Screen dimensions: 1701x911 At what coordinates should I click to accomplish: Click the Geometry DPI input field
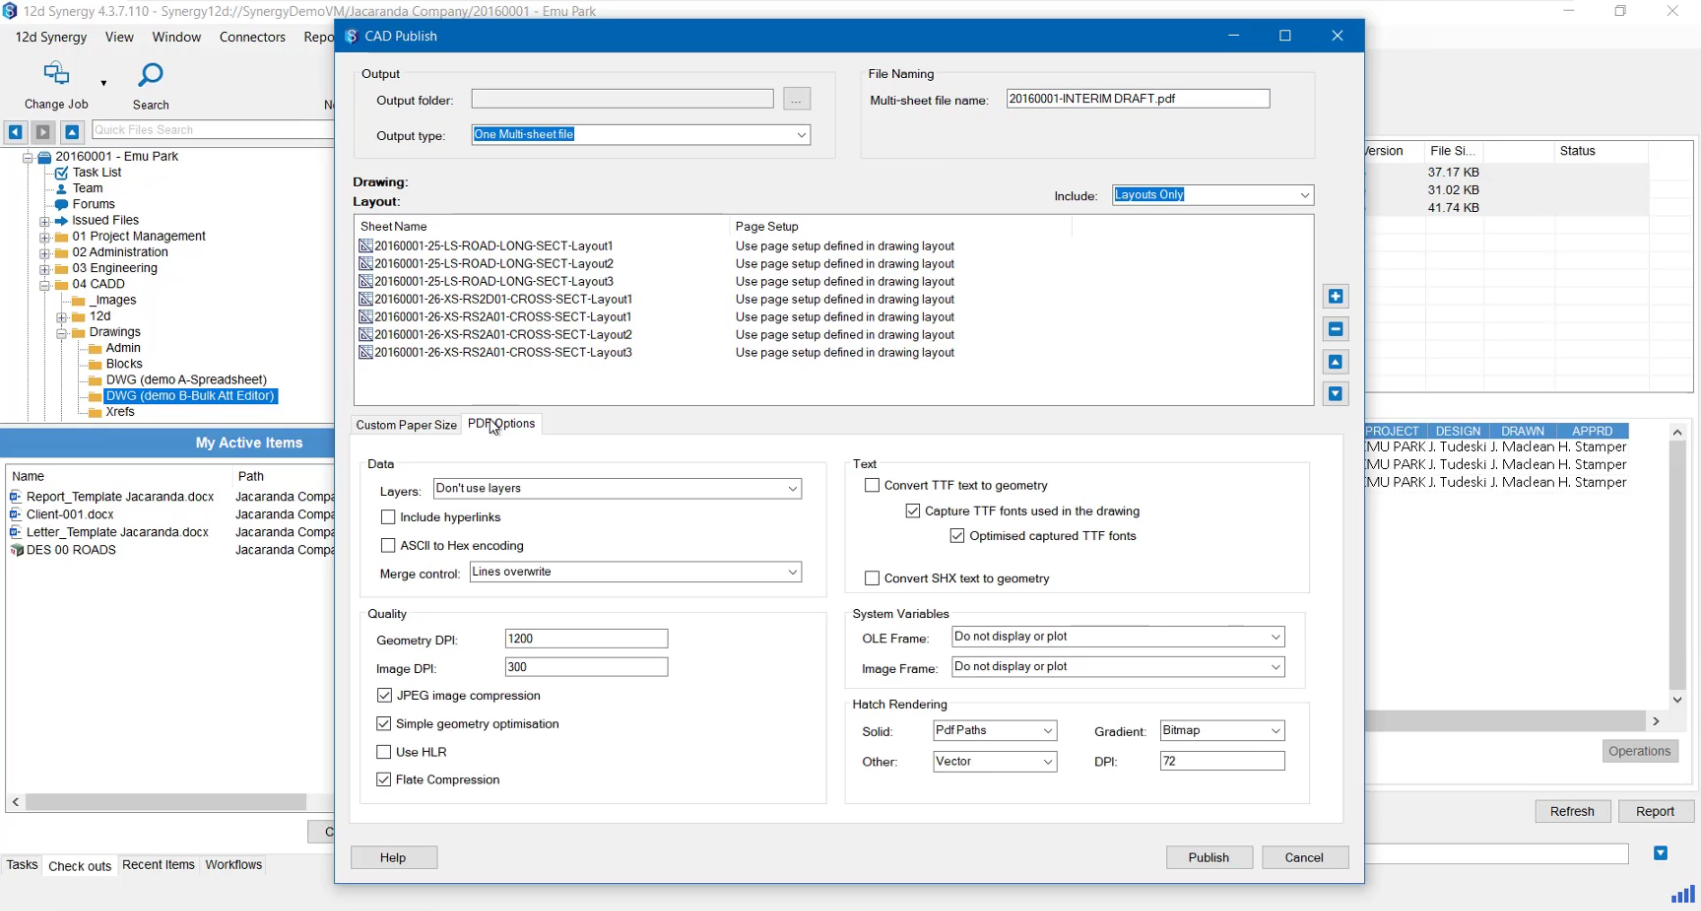tap(586, 639)
